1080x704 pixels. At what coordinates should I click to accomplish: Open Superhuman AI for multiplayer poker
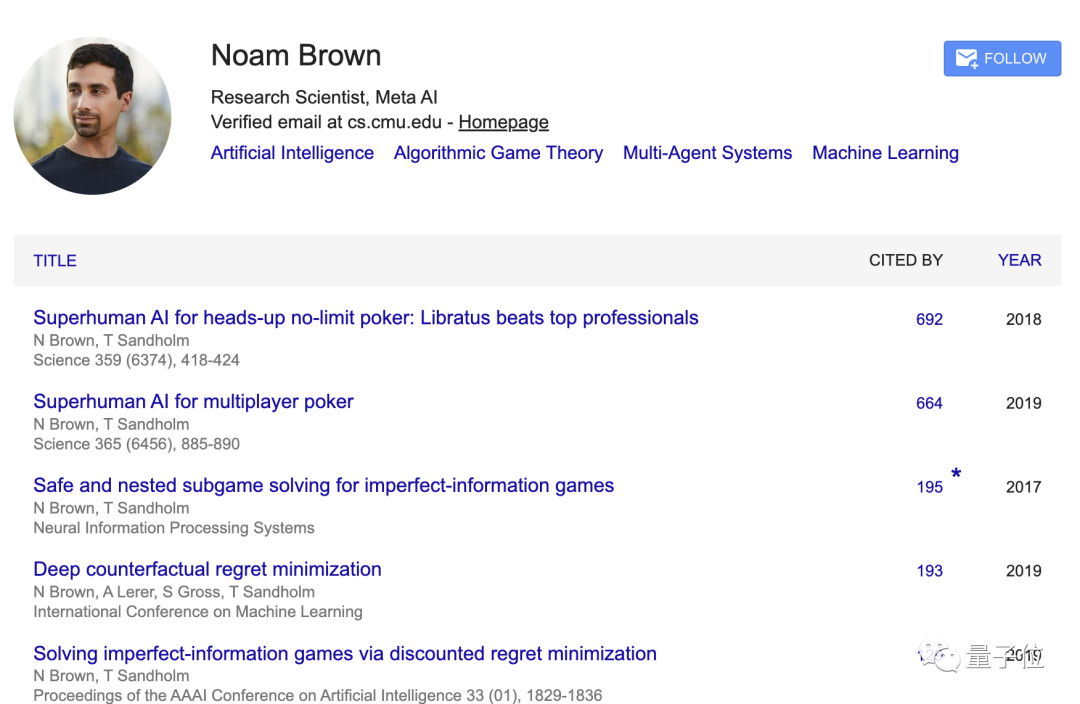[194, 402]
